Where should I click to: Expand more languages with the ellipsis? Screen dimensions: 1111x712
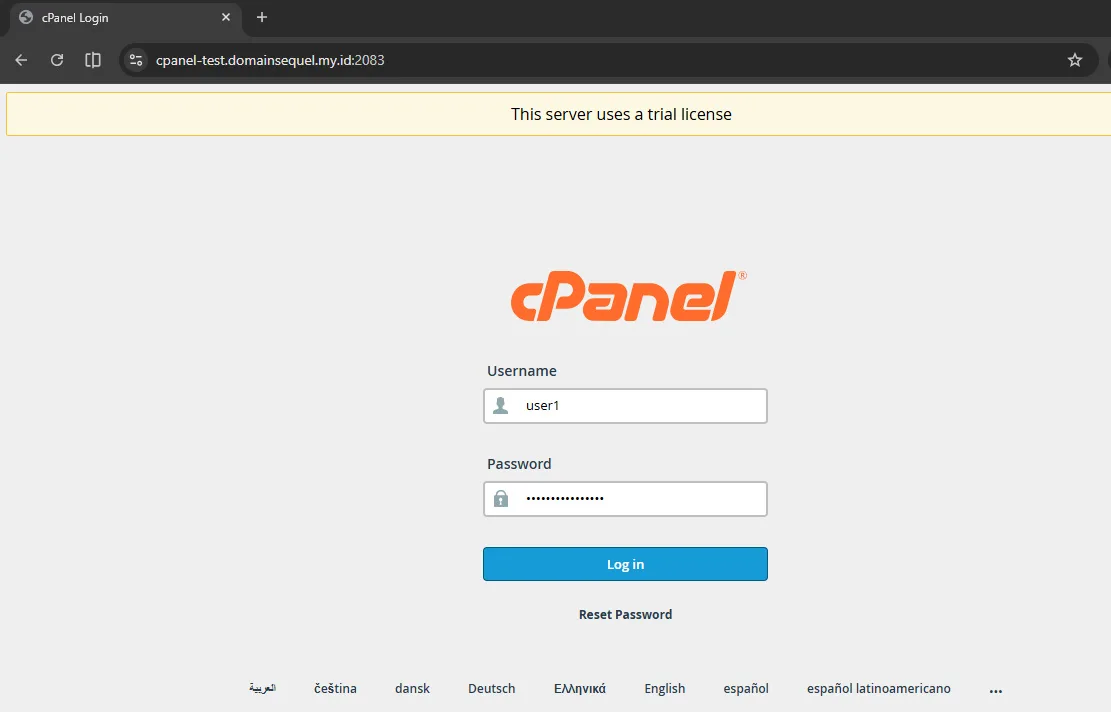pyautogui.click(x=996, y=690)
